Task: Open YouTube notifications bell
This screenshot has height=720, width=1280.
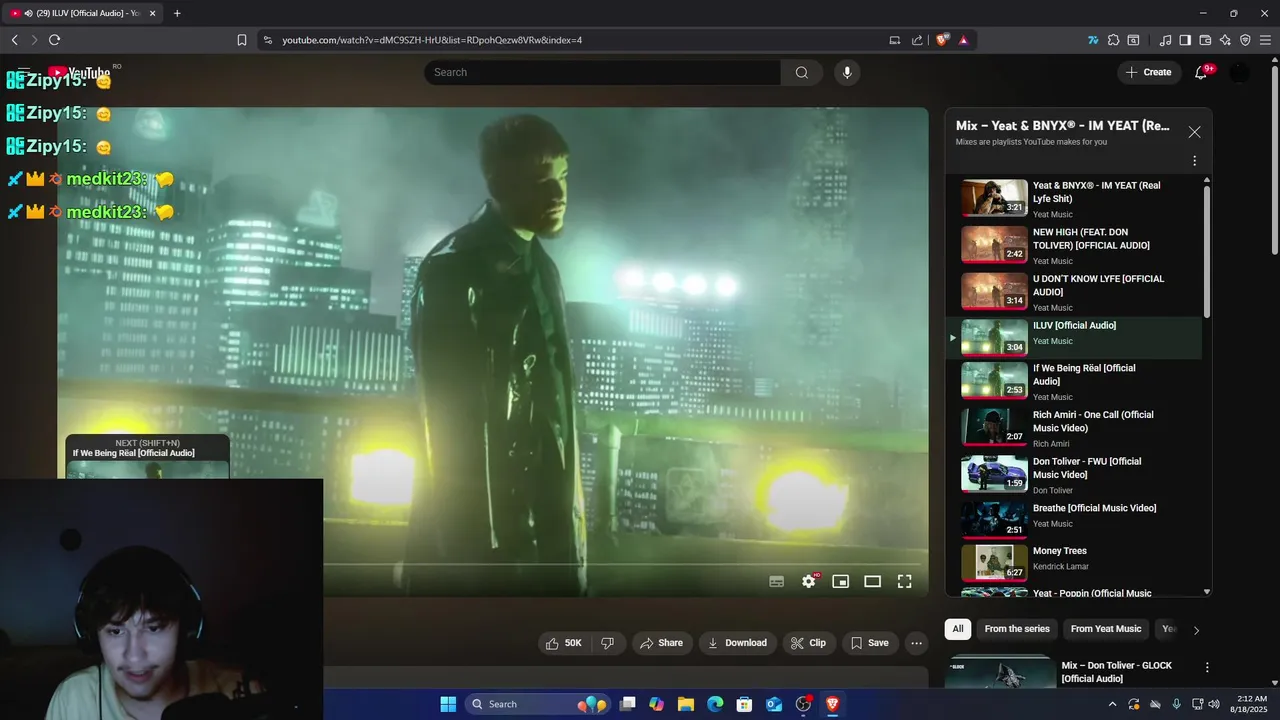Action: [1202, 72]
